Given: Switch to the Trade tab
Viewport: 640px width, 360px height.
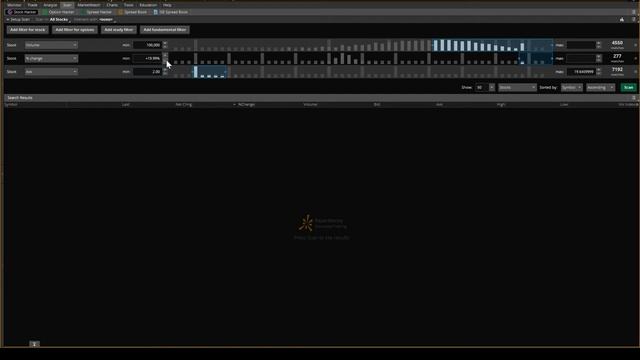Looking at the screenshot, I should click(33, 5).
